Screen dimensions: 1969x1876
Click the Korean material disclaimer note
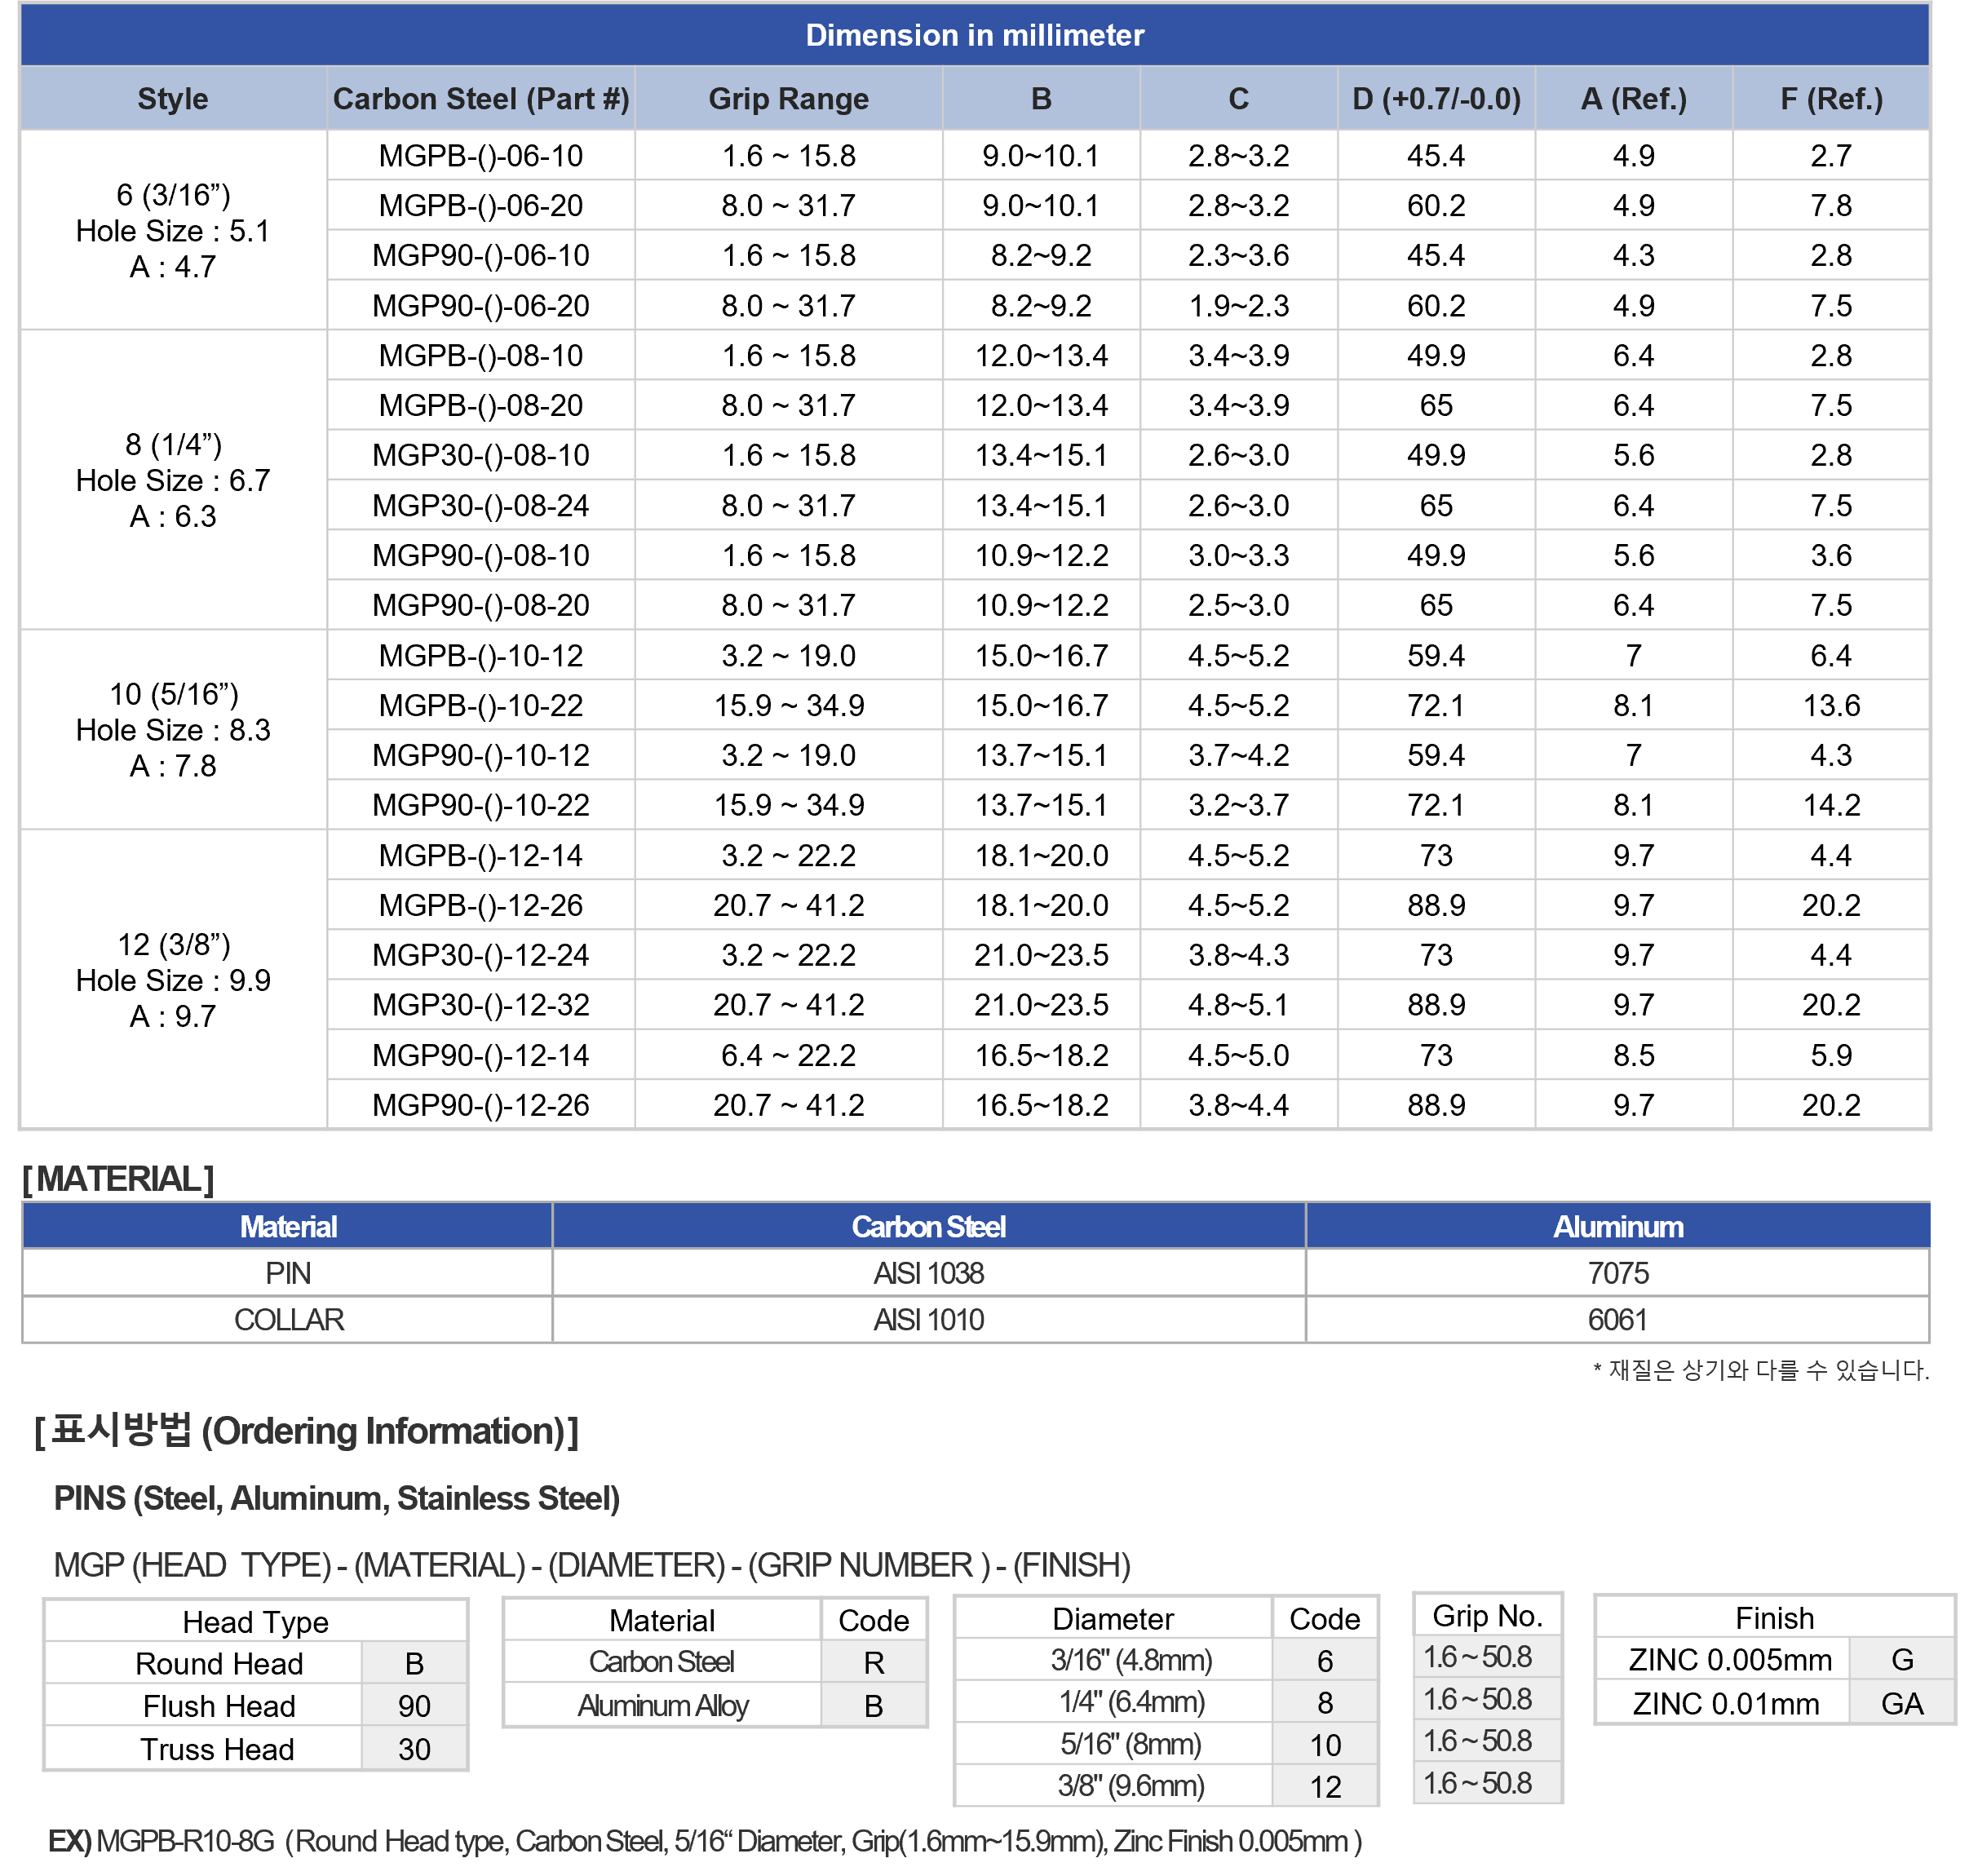click(x=1760, y=1371)
